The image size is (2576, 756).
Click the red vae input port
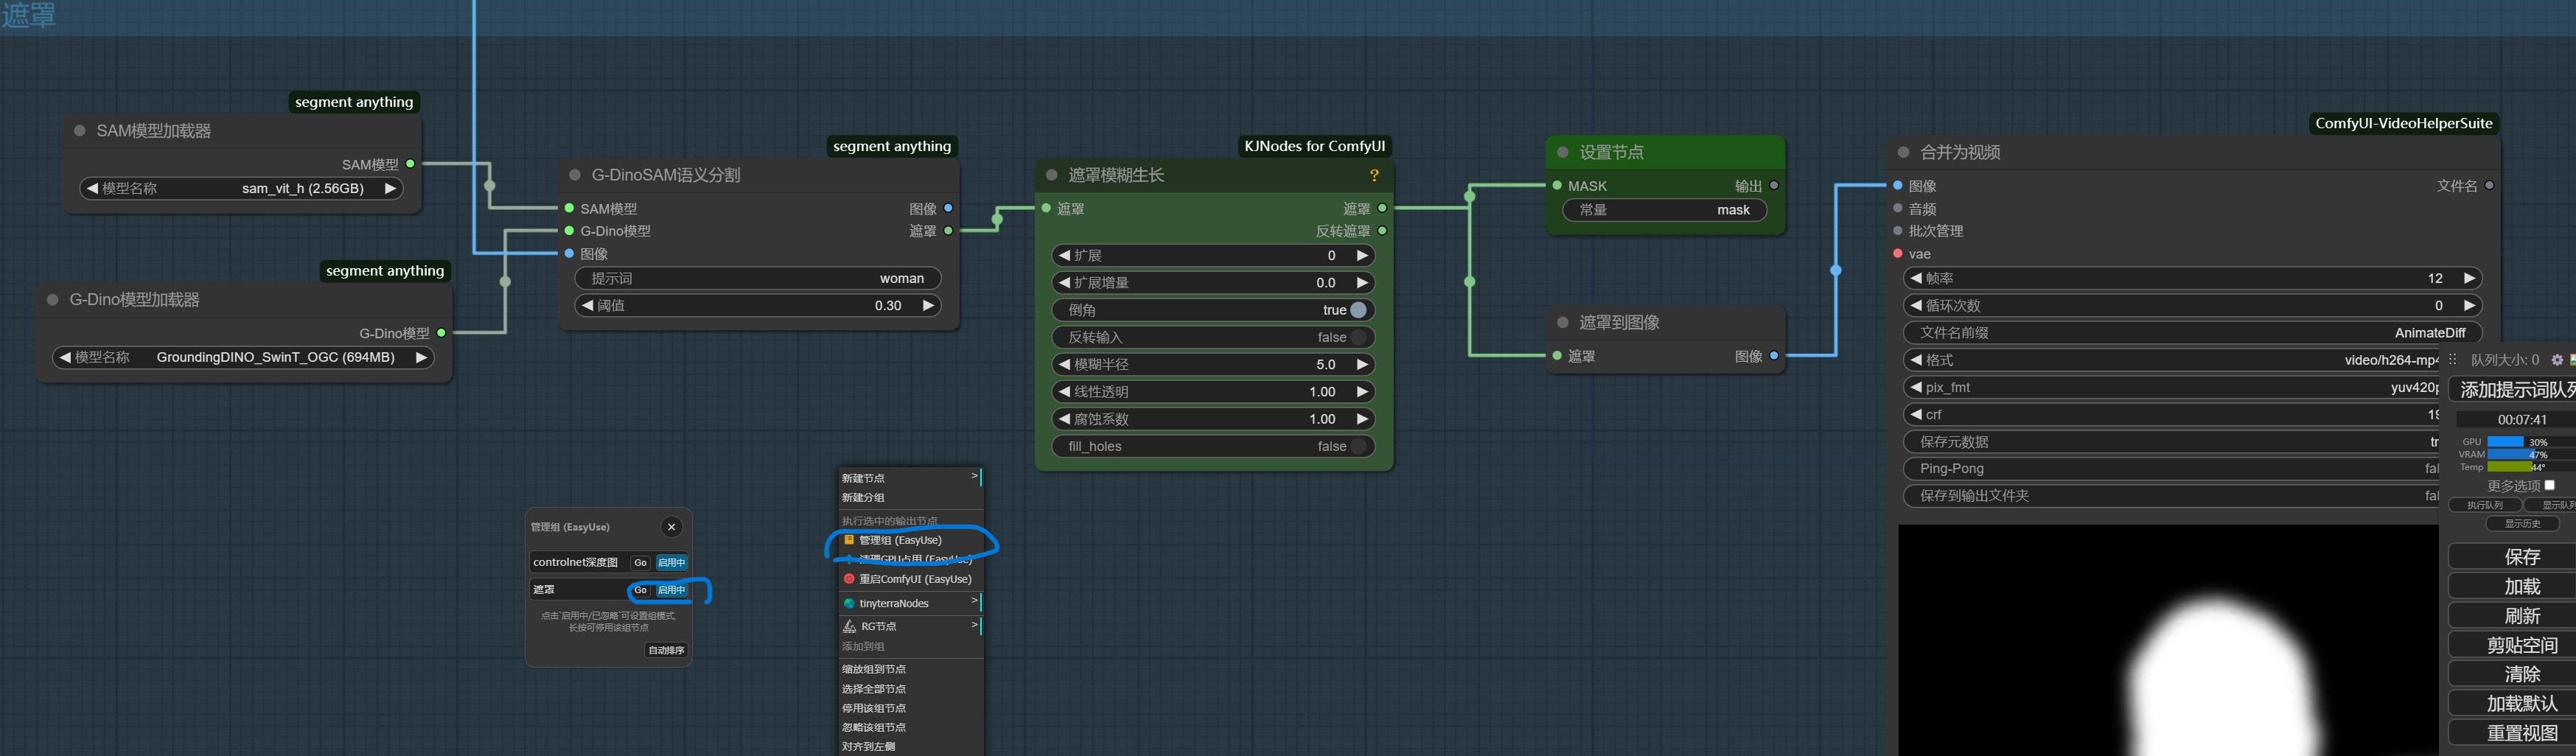tap(1898, 254)
